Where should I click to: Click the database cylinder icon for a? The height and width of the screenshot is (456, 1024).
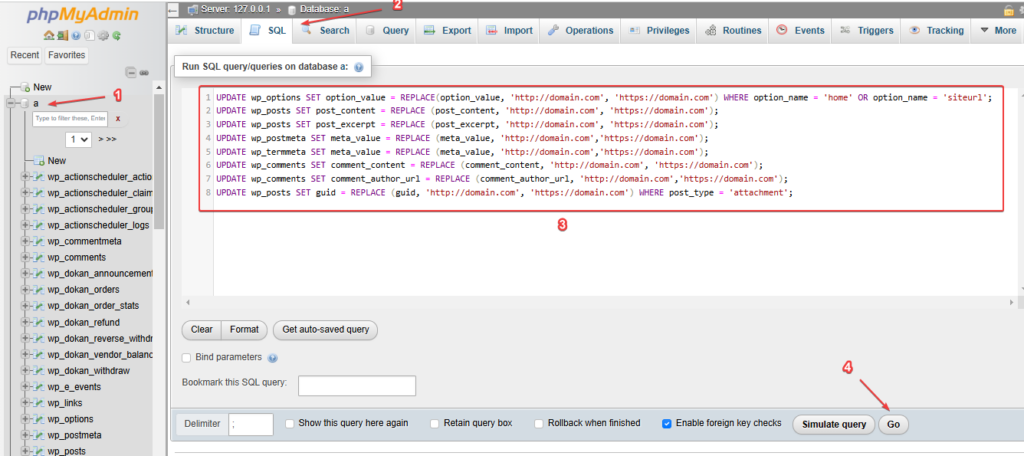coord(25,103)
